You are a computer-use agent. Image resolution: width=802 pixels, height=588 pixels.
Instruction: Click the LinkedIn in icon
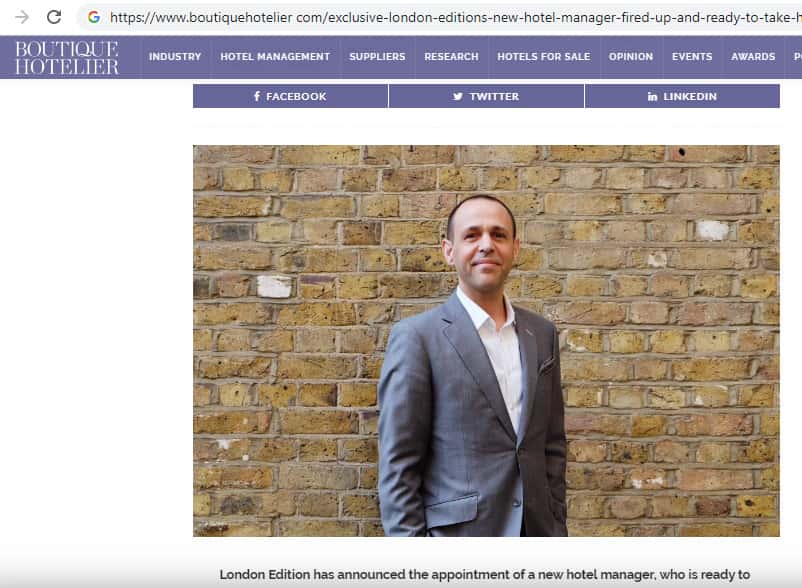coord(652,96)
